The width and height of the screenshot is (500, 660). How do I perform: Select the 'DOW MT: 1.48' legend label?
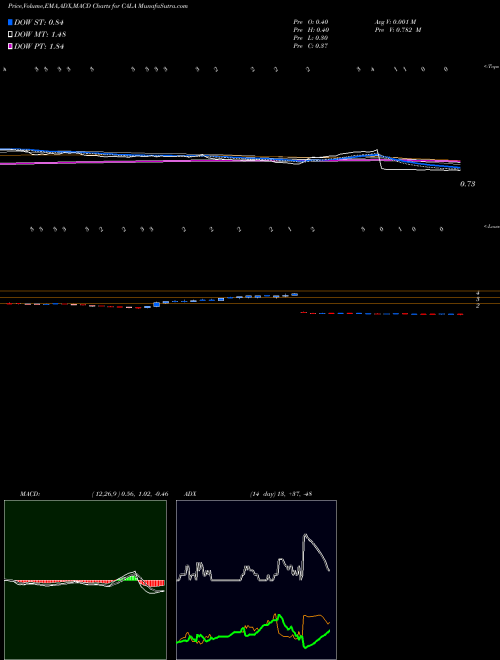click(x=40, y=35)
